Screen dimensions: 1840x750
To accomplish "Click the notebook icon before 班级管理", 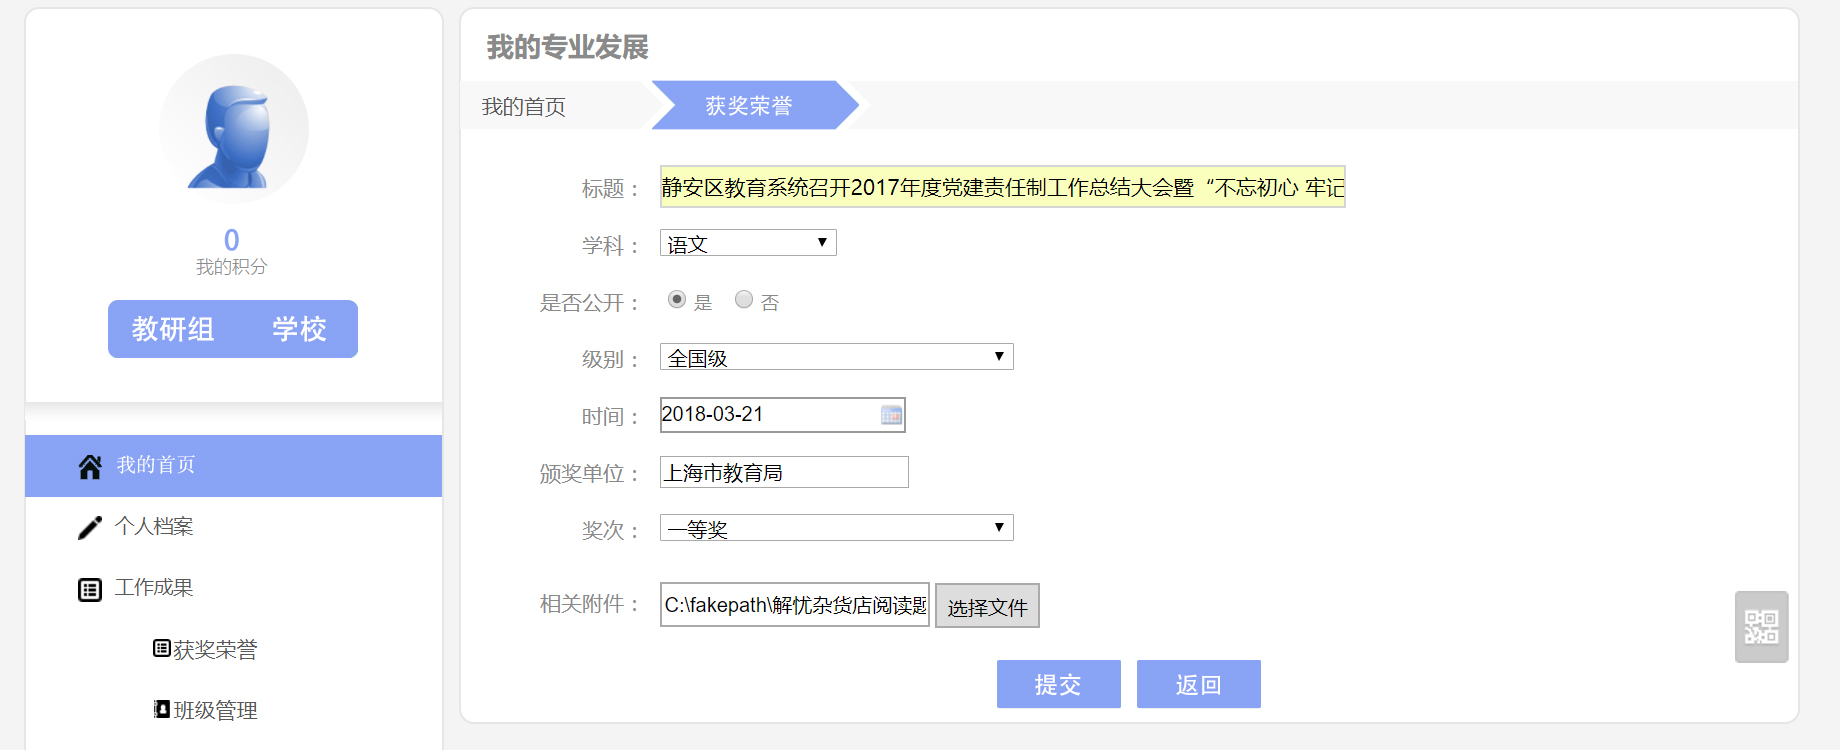I will pyautogui.click(x=161, y=709).
